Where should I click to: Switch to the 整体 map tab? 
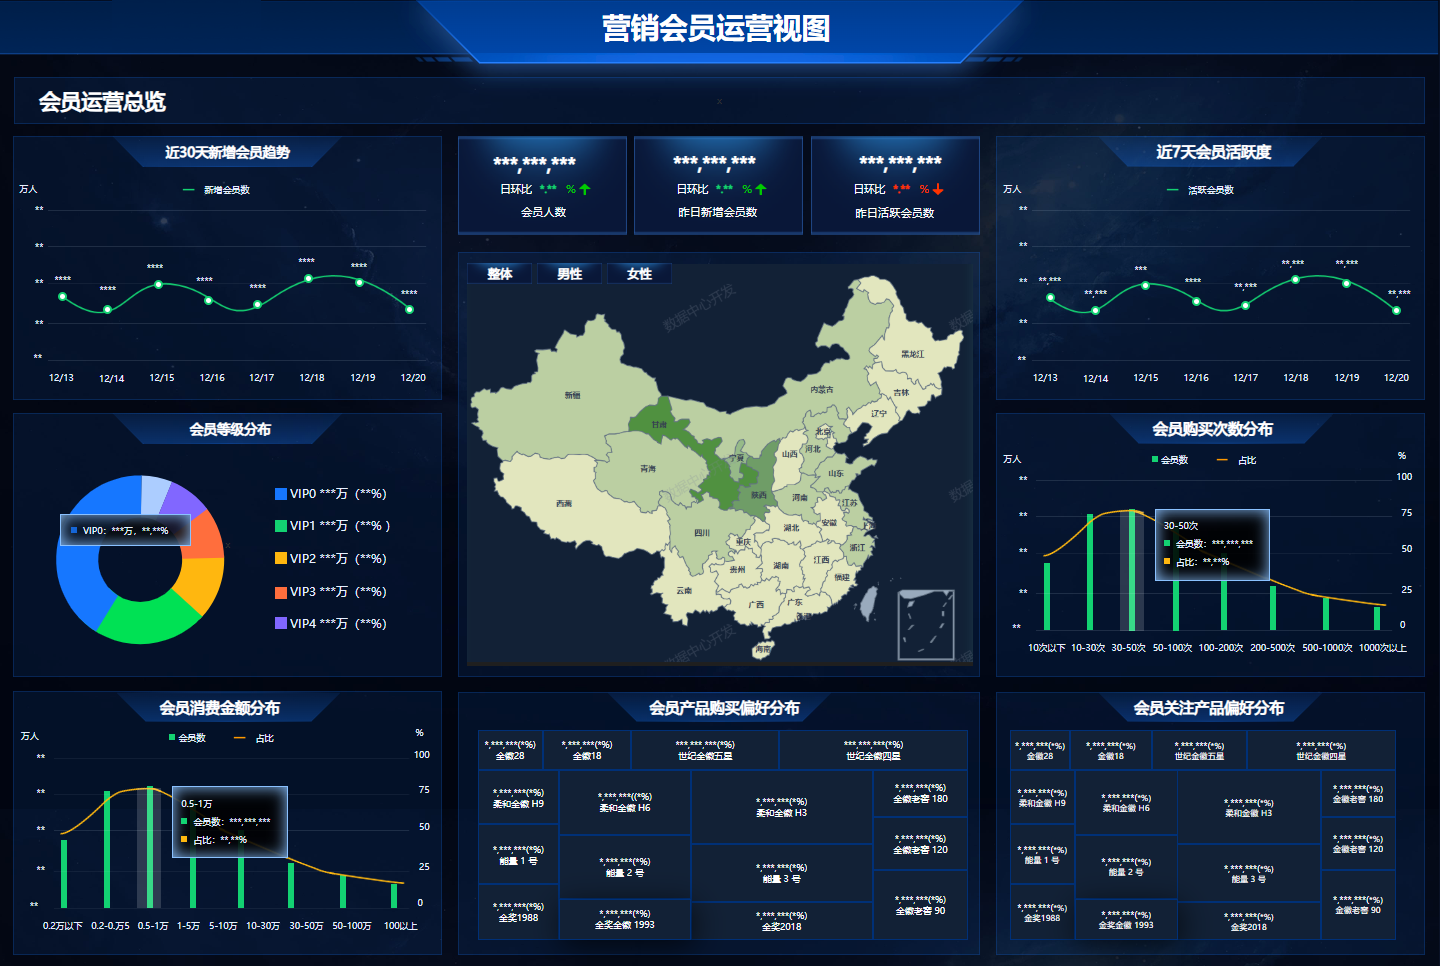tap(500, 274)
